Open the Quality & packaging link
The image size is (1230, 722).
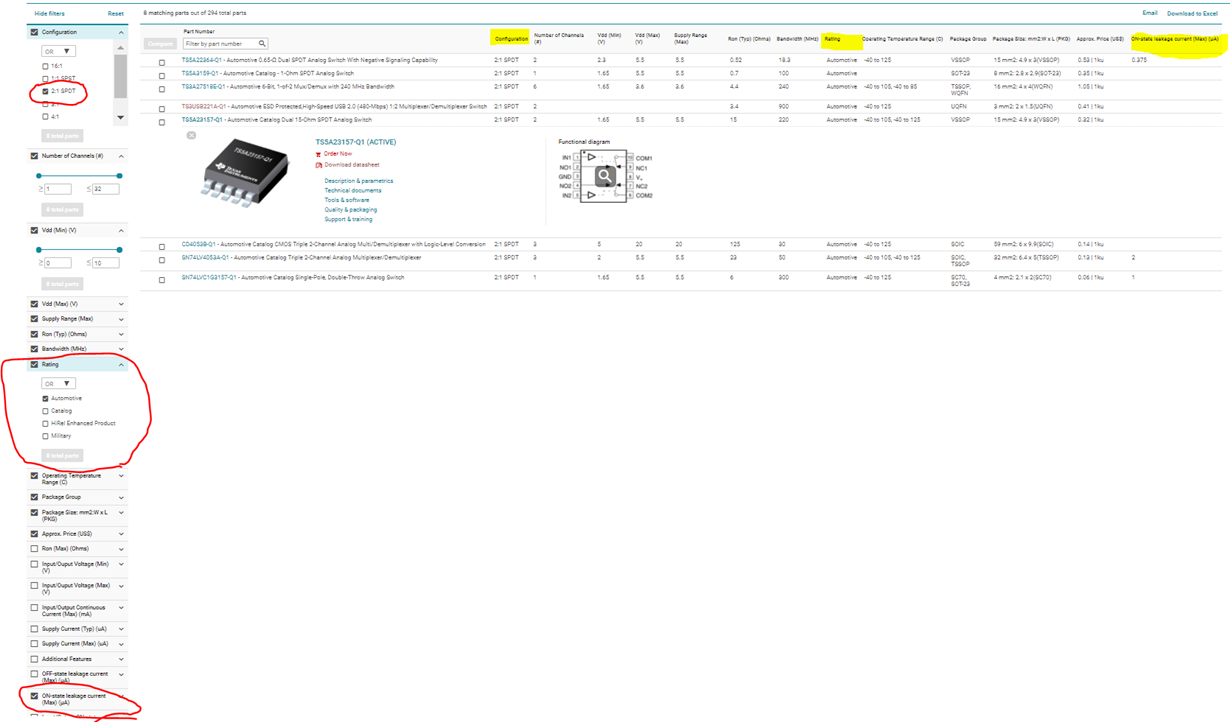coord(350,210)
